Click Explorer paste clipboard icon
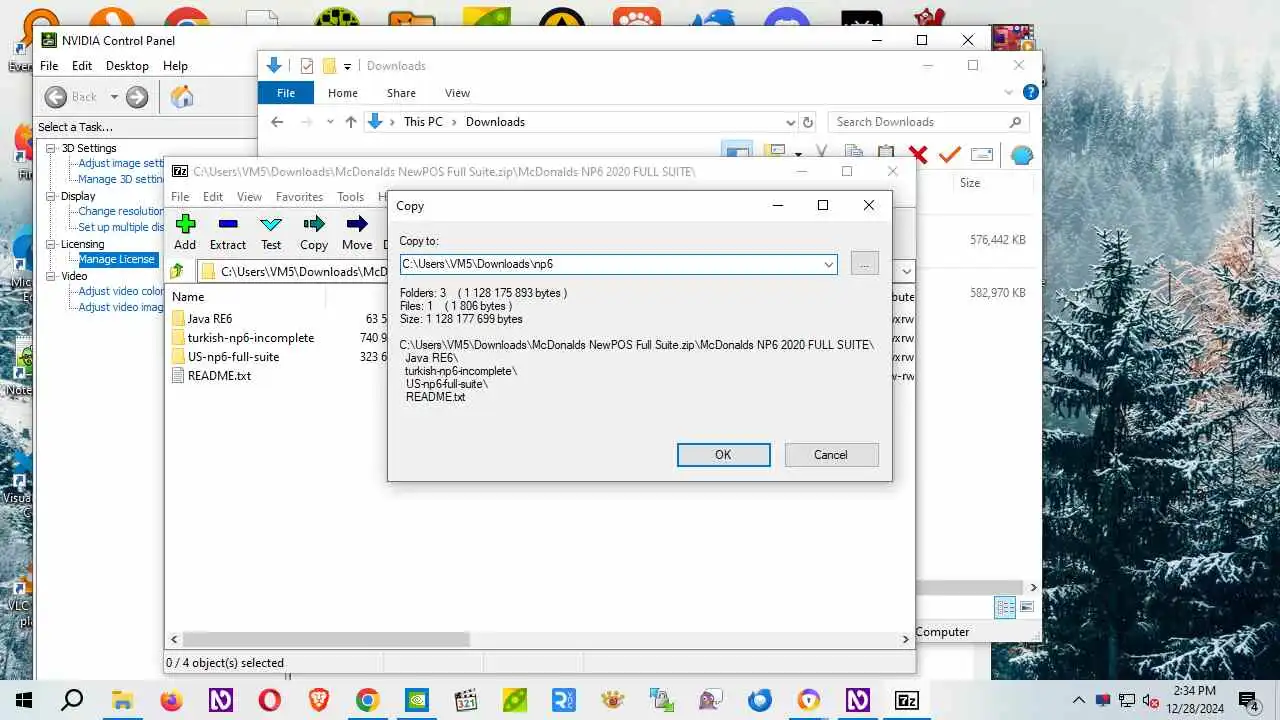This screenshot has width=1280, height=720. (x=886, y=154)
